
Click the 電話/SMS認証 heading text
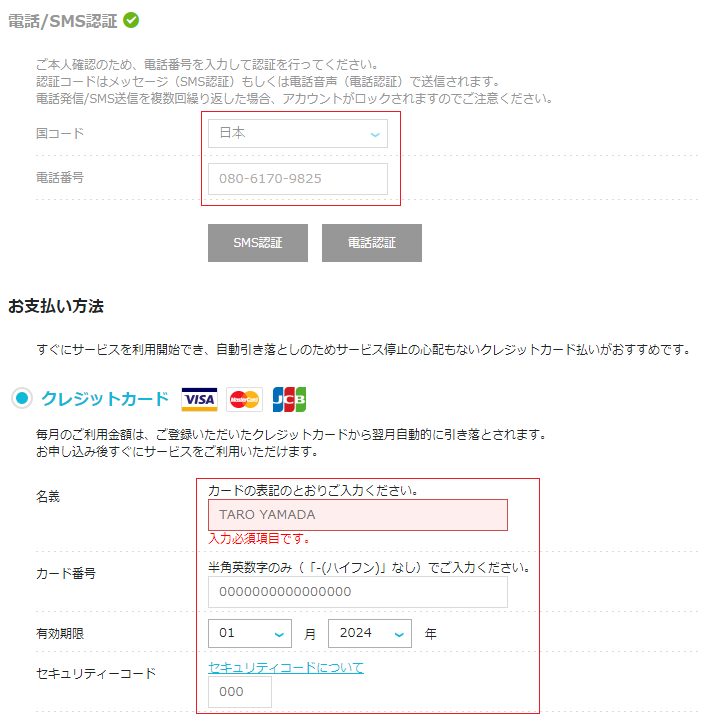point(62,21)
